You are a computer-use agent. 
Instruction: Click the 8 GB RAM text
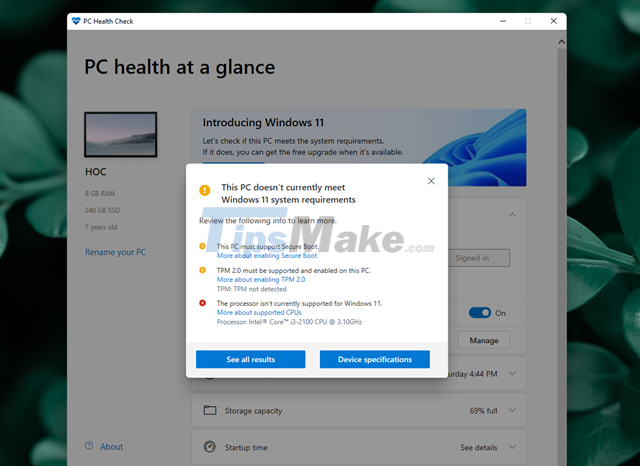click(x=100, y=193)
